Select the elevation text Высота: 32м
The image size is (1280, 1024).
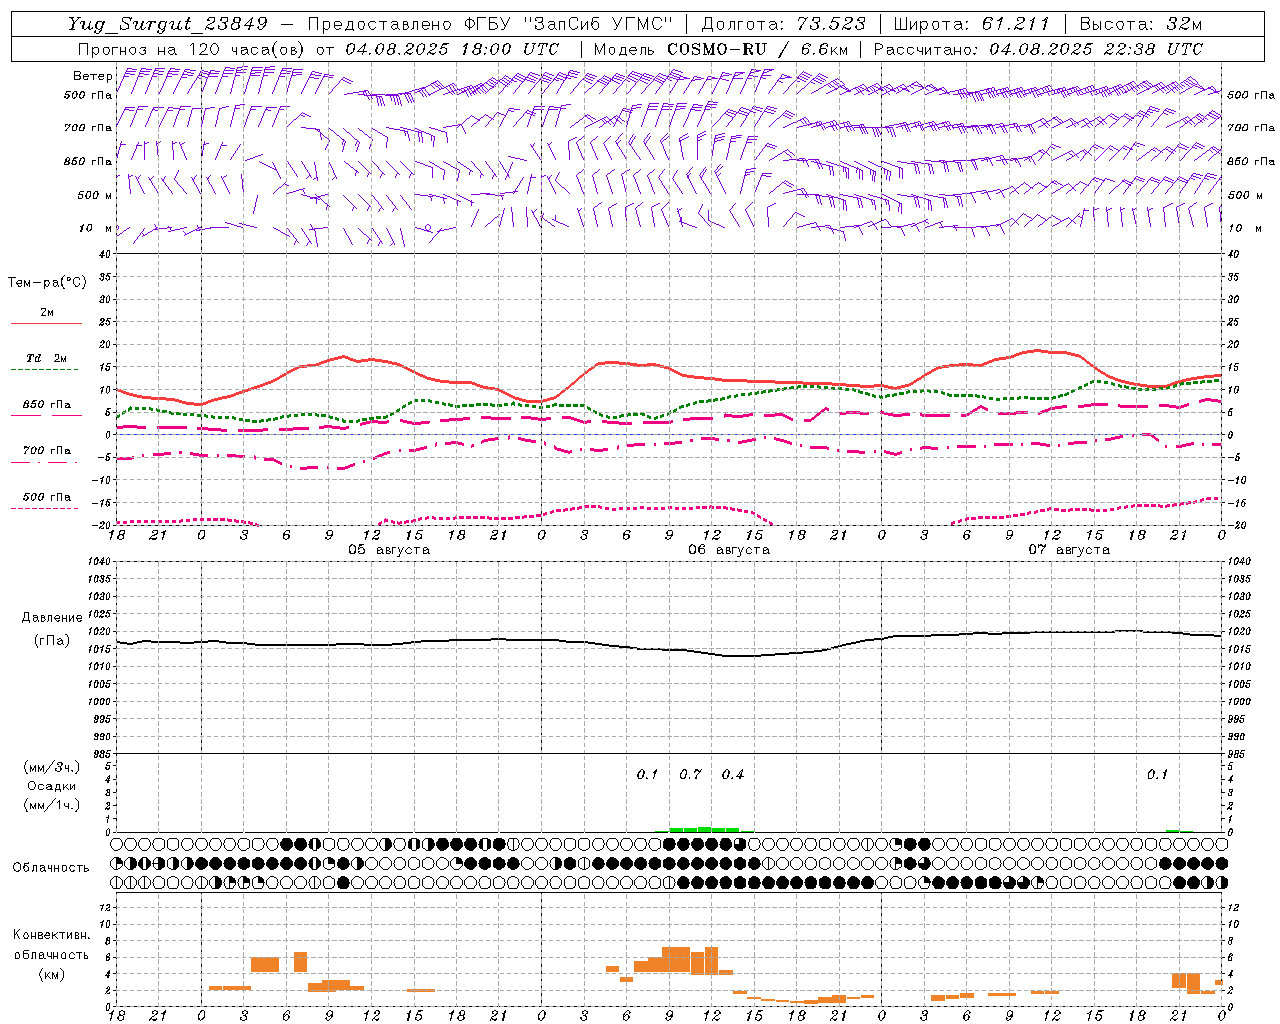click(1141, 24)
